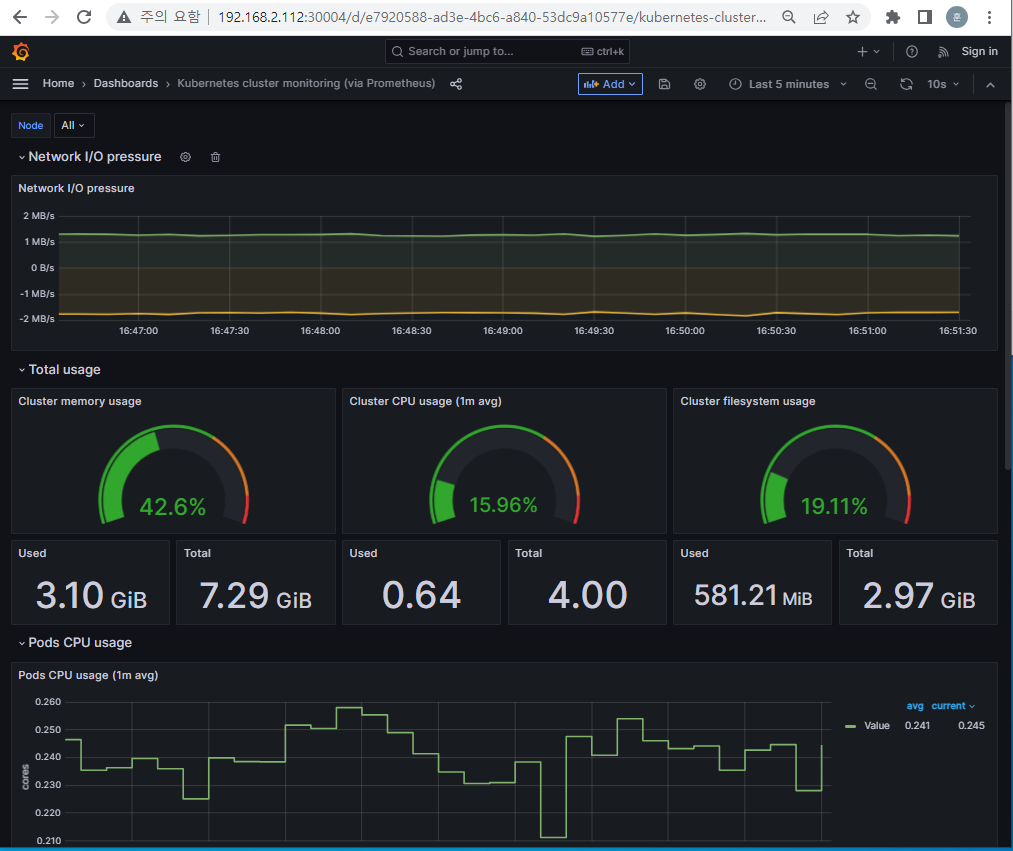1013x851 pixels.
Task: Click the Node variable label
Action: (30, 125)
